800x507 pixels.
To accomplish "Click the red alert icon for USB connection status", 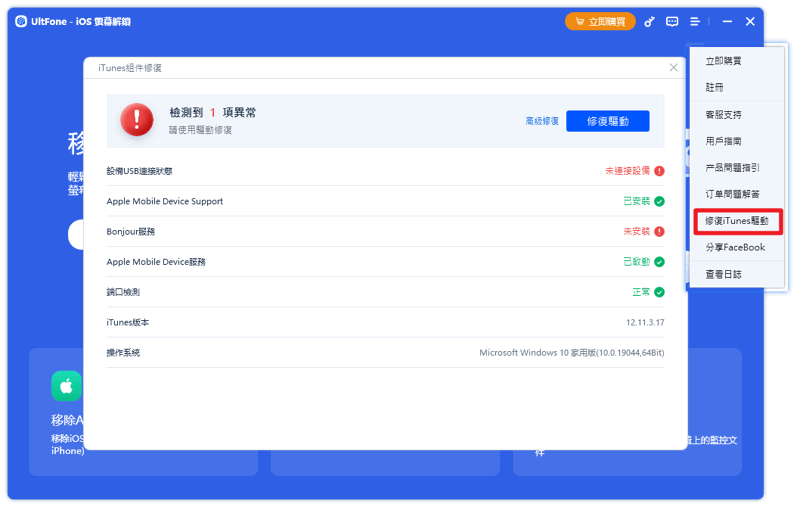I will tap(659, 171).
